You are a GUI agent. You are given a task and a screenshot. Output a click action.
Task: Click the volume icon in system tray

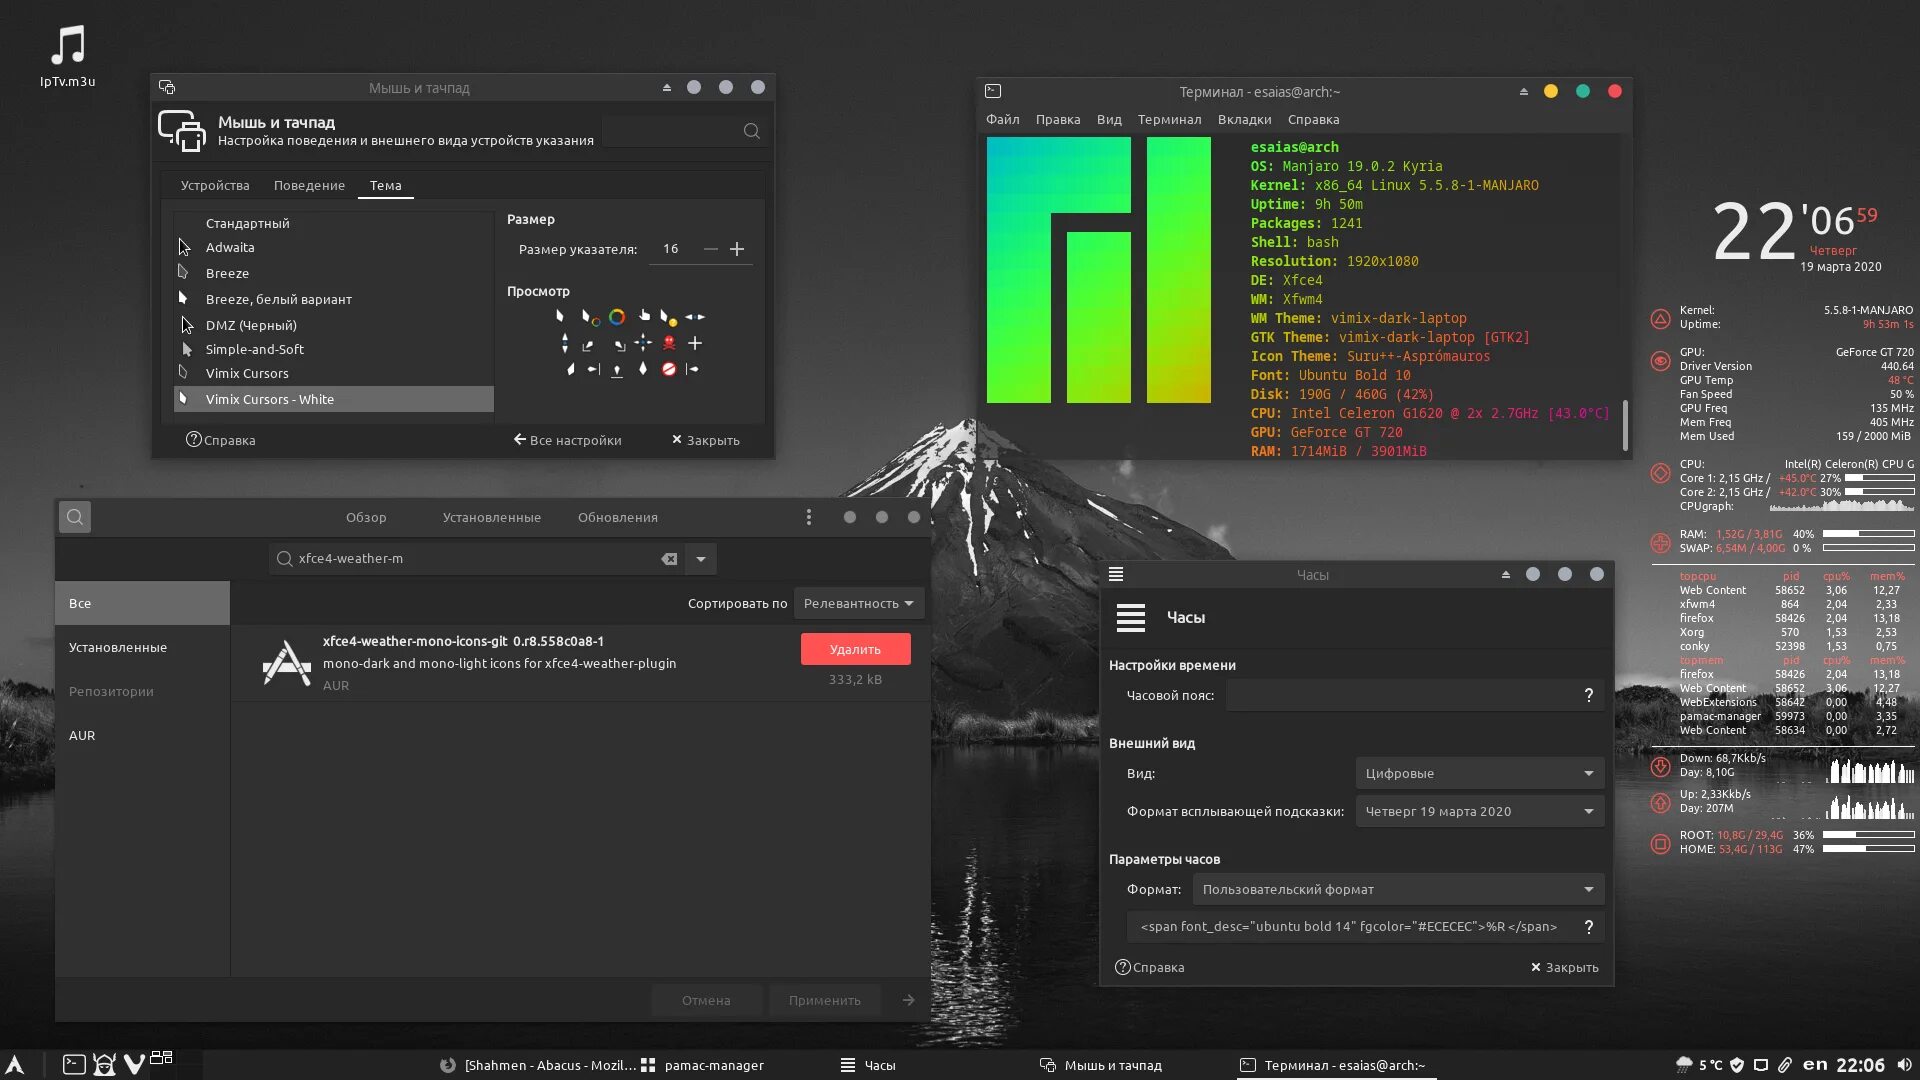[x=1905, y=1065]
